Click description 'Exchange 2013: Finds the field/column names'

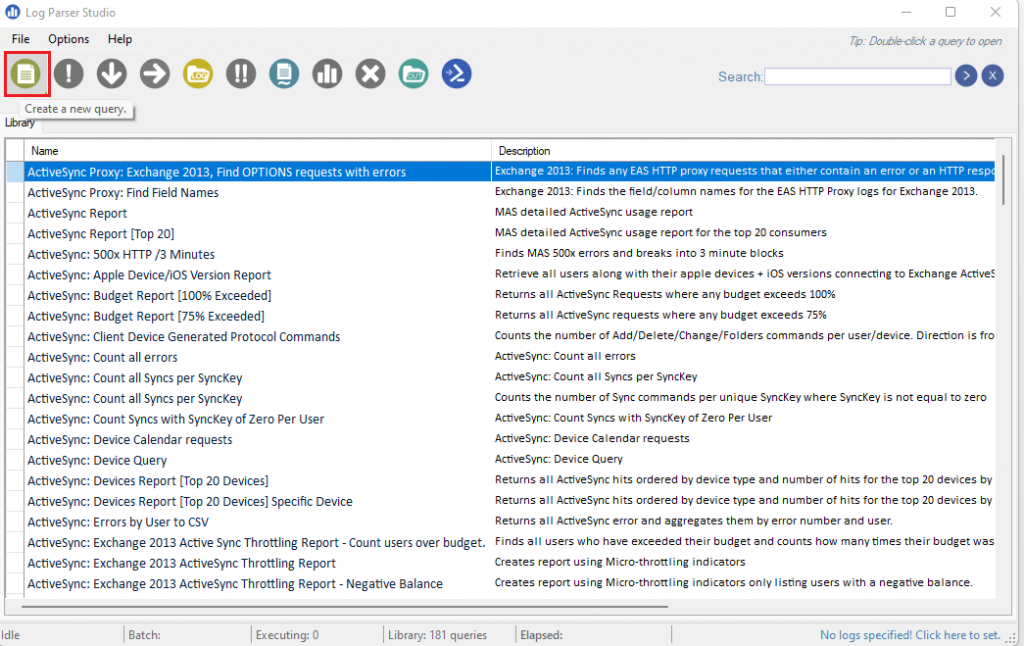736,191
